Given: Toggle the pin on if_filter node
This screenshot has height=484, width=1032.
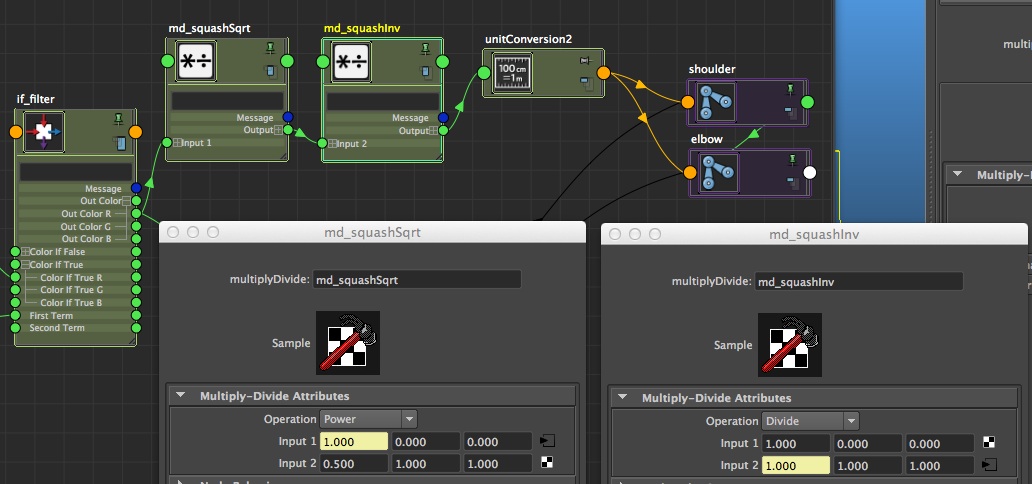Looking at the screenshot, I should point(119,118).
